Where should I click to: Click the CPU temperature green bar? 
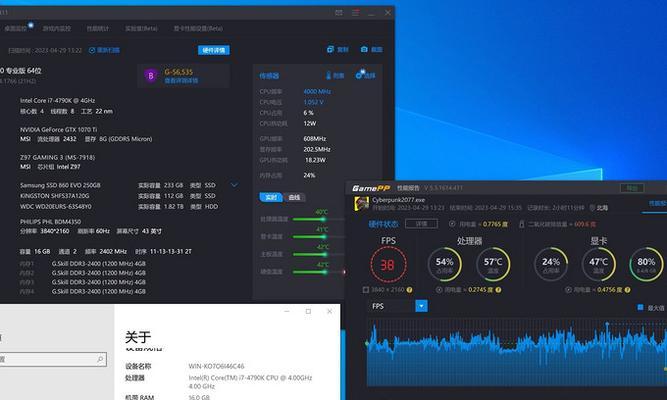pos(309,219)
